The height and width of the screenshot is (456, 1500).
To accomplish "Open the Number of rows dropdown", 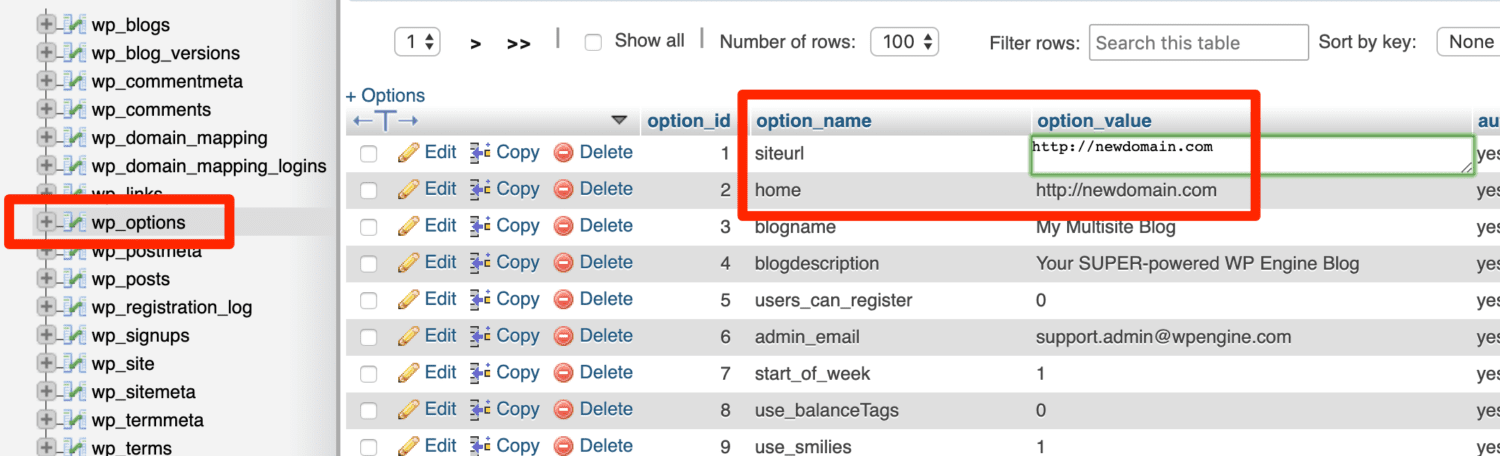I will [904, 42].
